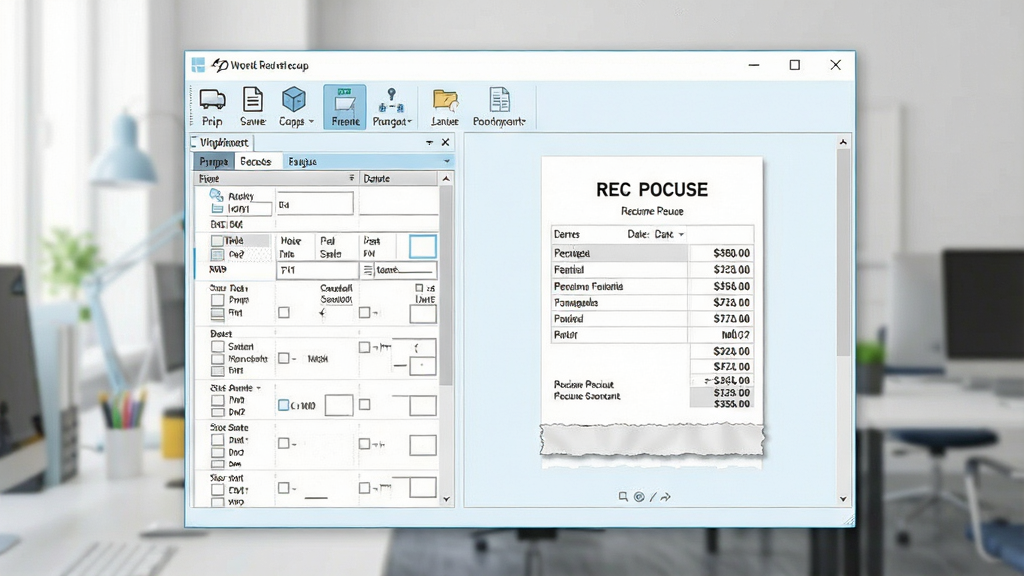
Task: Click the property list scroll-up arrow
Action: click(x=446, y=178)
